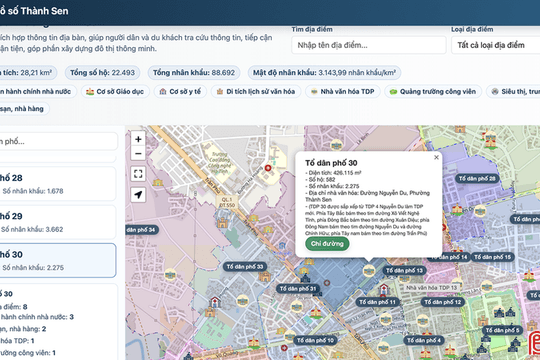Click the Chỉ đường button
Image resolution: width=540 pixels, height=360 pixels.
[327, 244]
